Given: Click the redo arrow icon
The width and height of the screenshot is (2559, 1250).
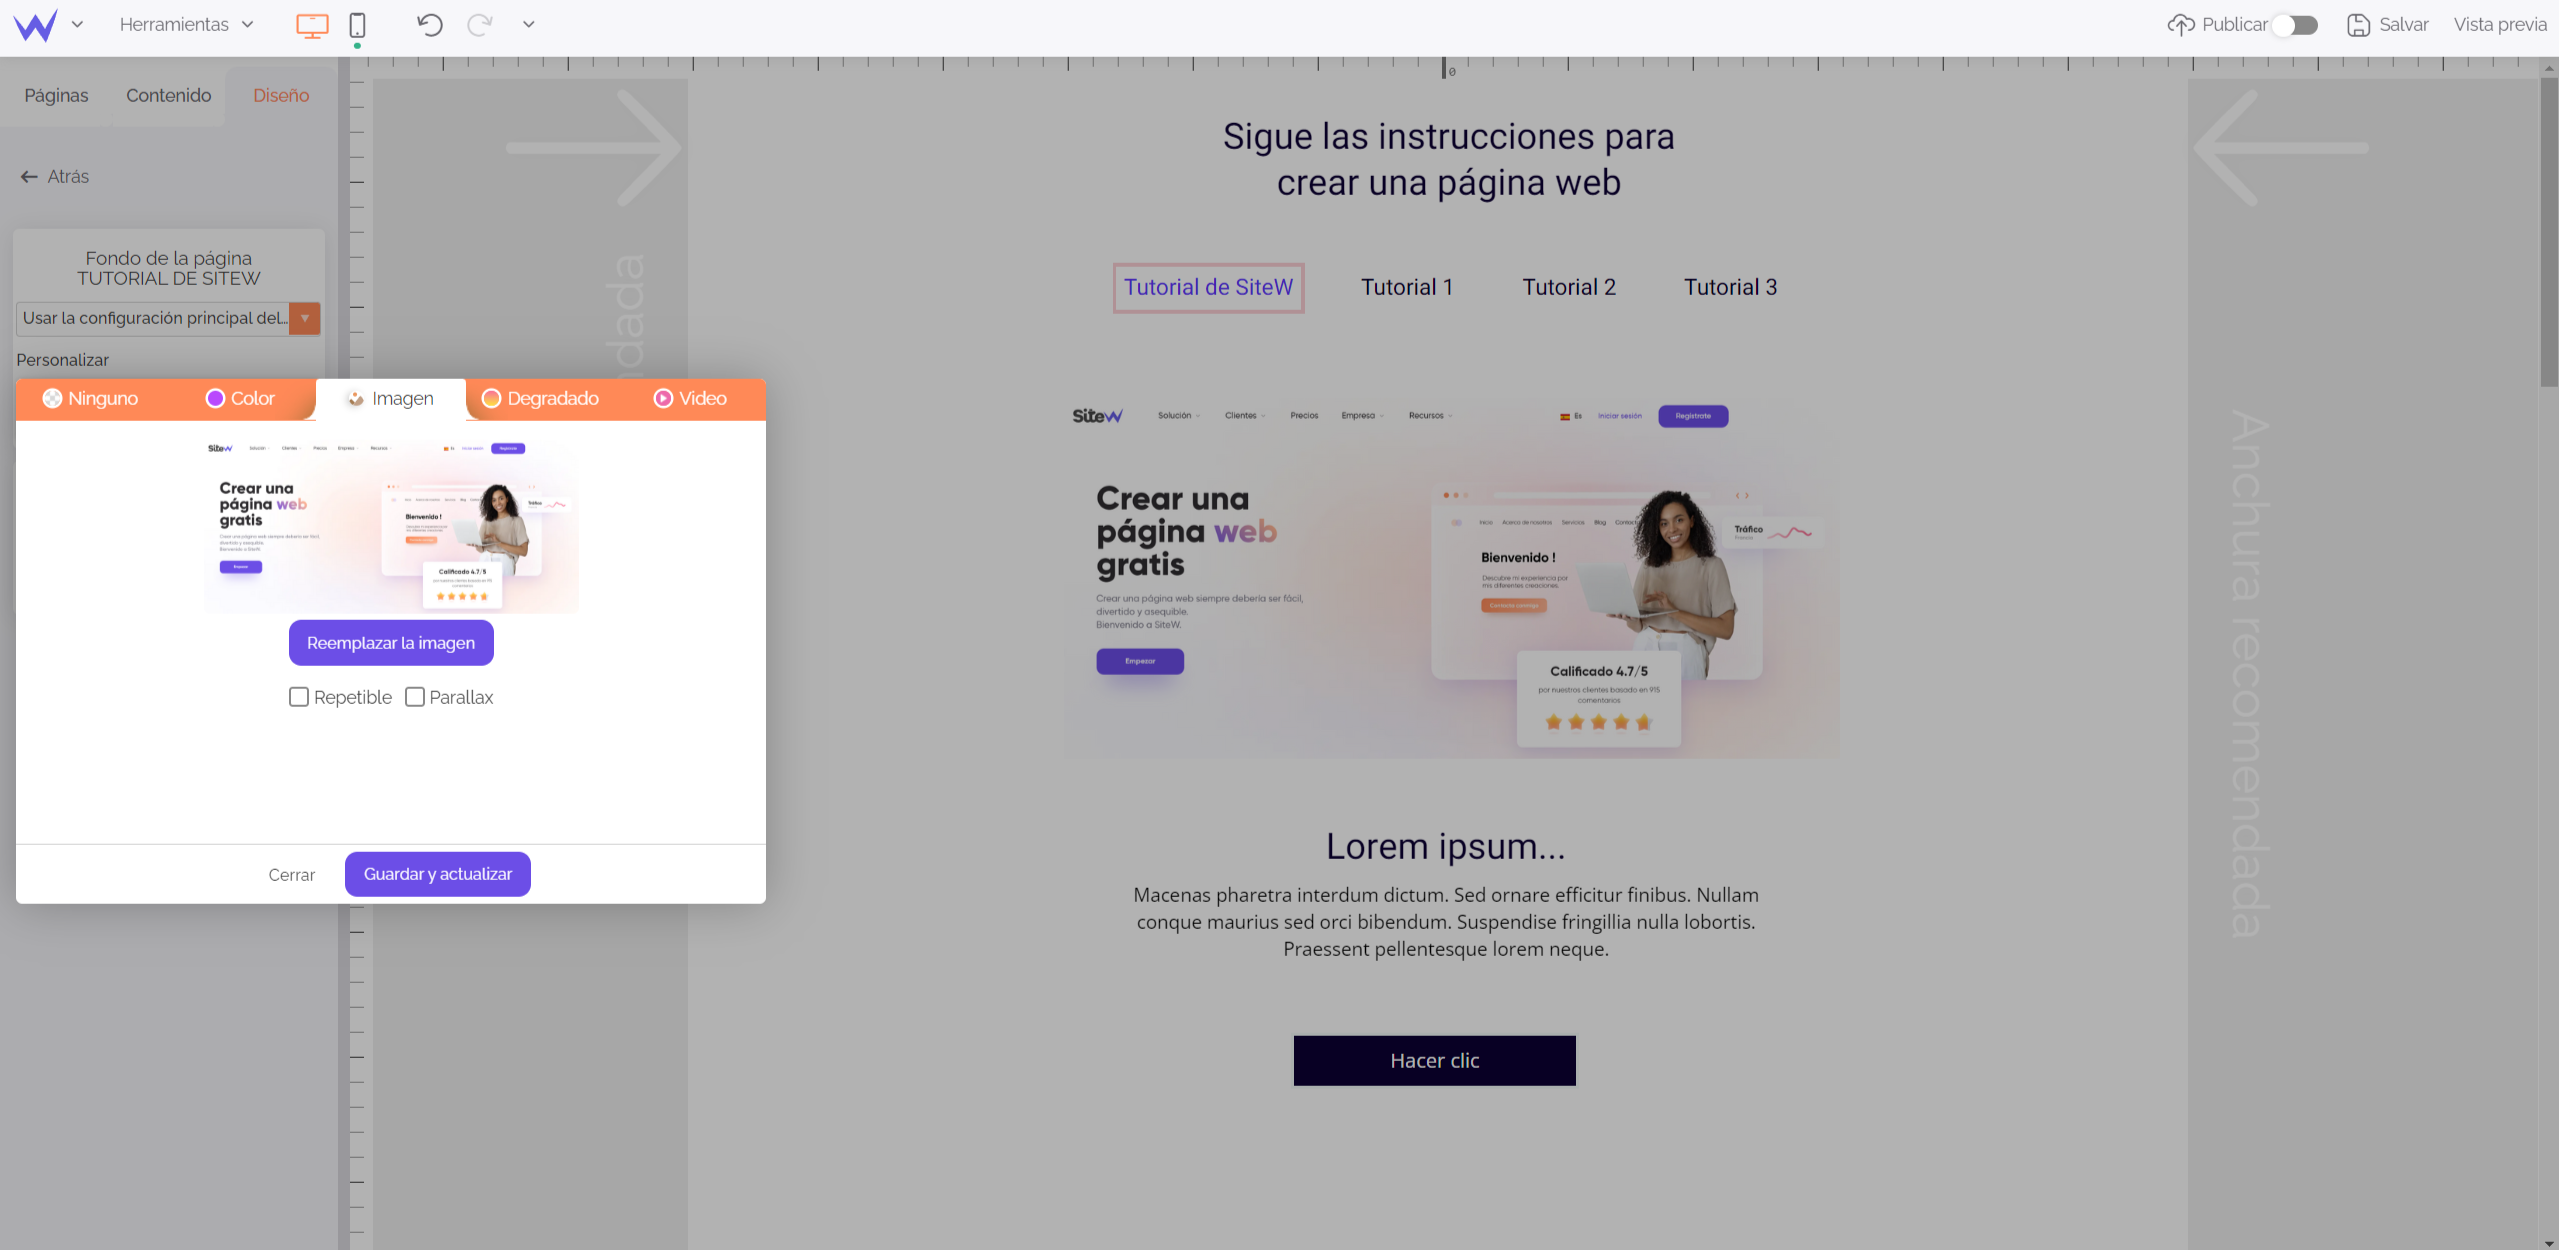Looking at the screenshot, I should coord(480,24).
